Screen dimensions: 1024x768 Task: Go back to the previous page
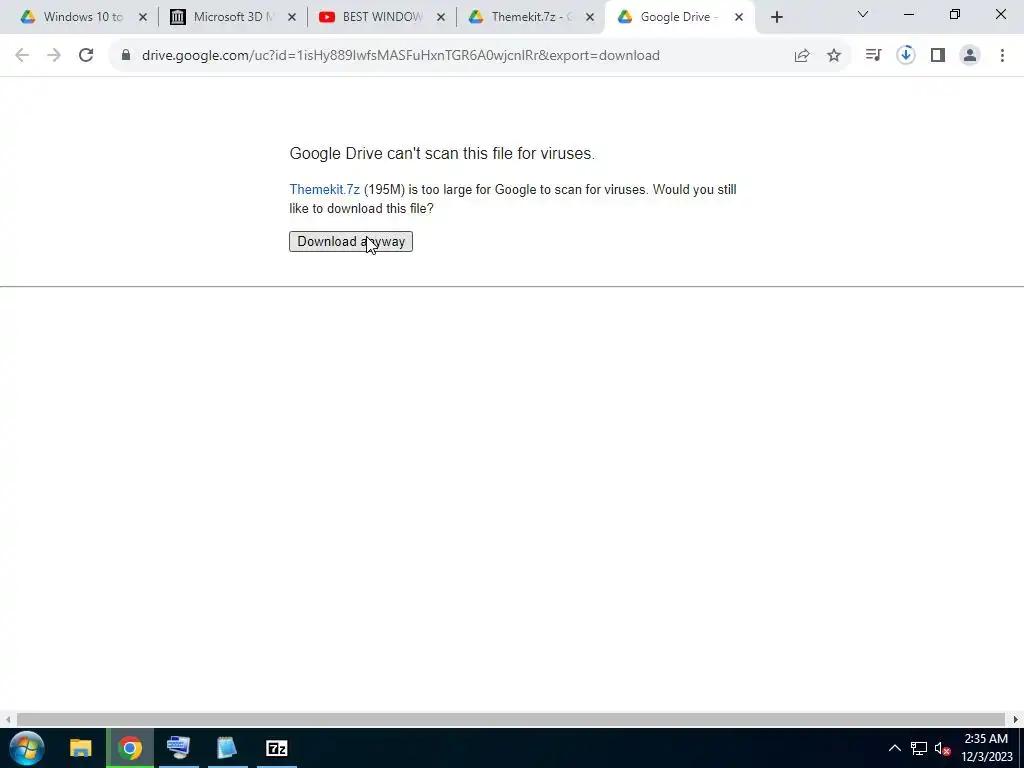[x=22, y=56]
